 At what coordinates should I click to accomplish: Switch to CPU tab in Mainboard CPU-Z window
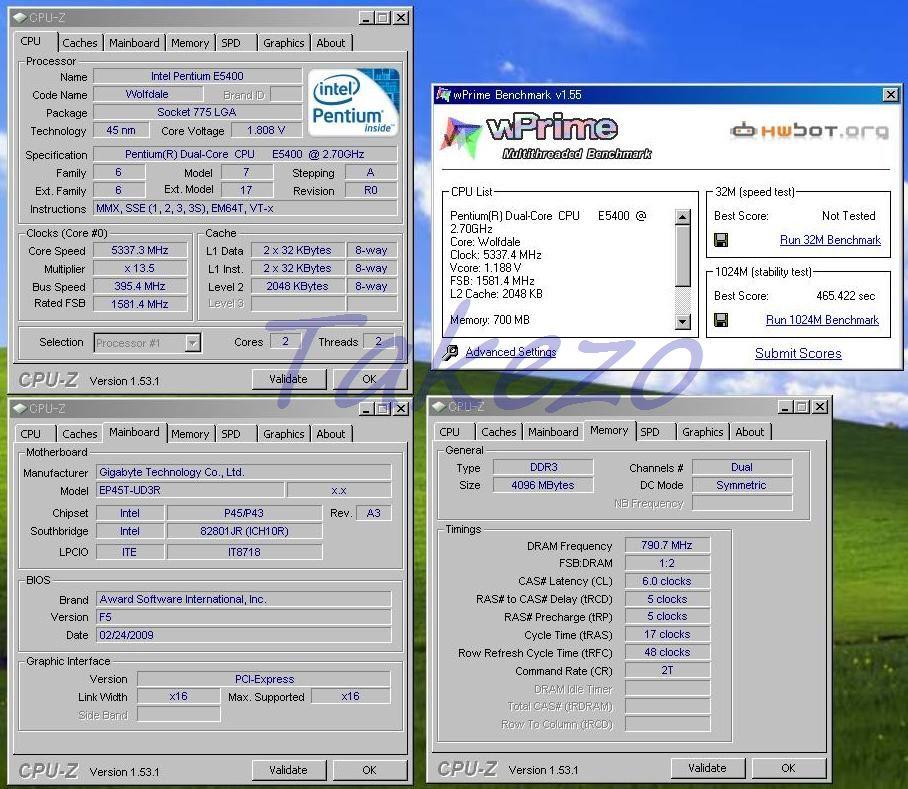[x=31, y=434]
